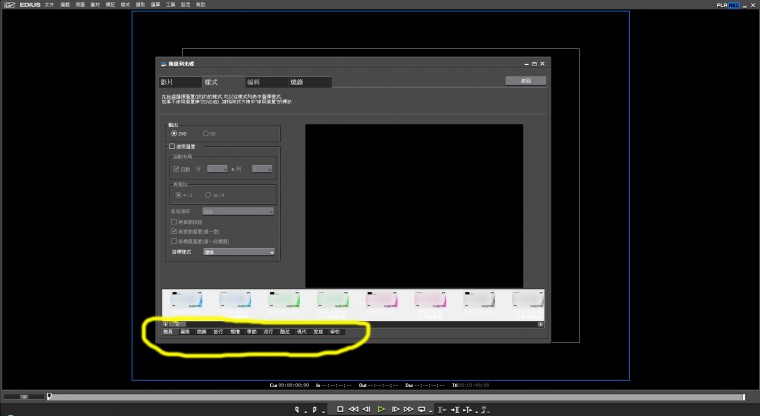Viewport: 760px width, 416px height.
Task: Step back one frame button
Action: tap(366, 410)
